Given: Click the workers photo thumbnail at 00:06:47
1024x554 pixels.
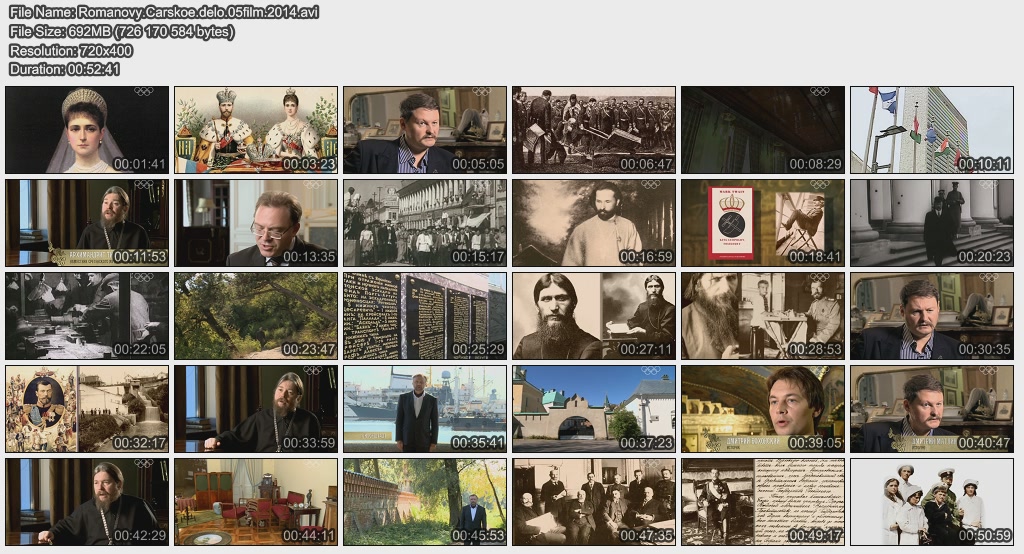Looking at the screenshot, I should tap(594, 130).
